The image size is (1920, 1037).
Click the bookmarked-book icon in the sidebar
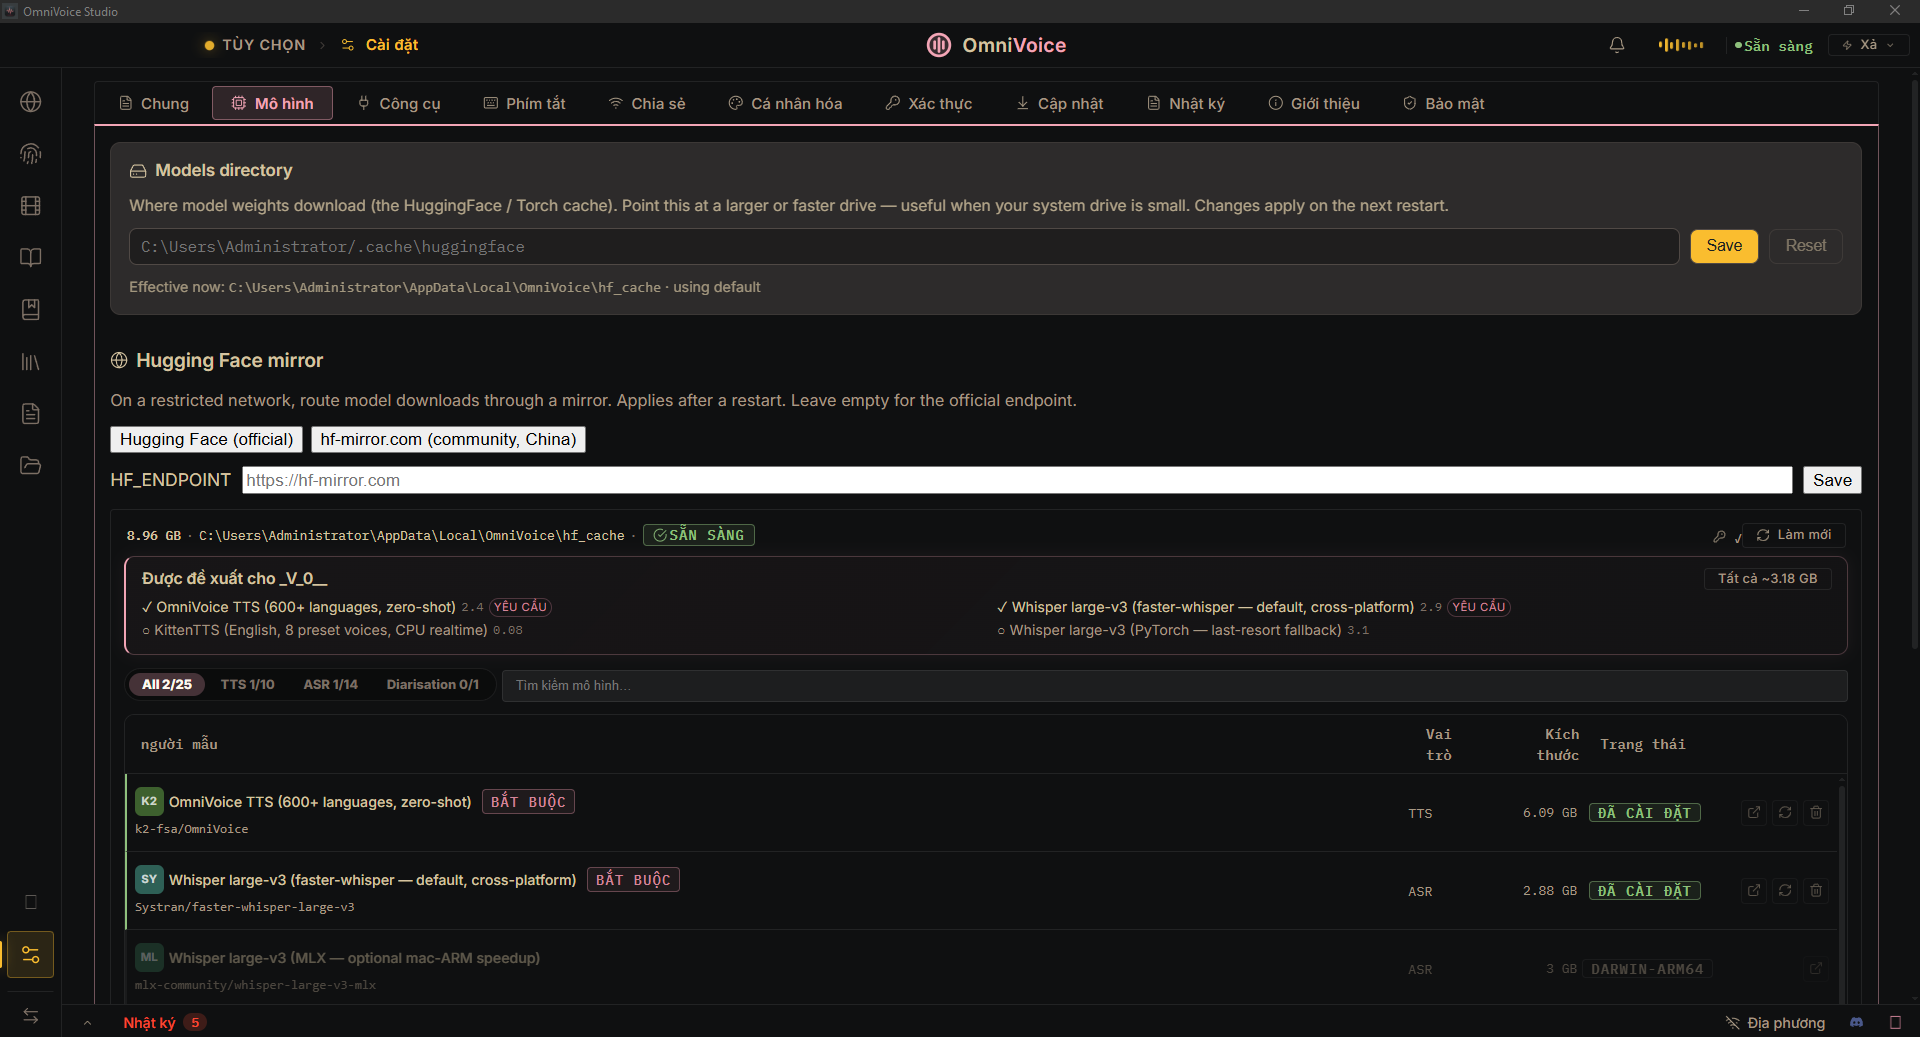click(x=31, y=310)
